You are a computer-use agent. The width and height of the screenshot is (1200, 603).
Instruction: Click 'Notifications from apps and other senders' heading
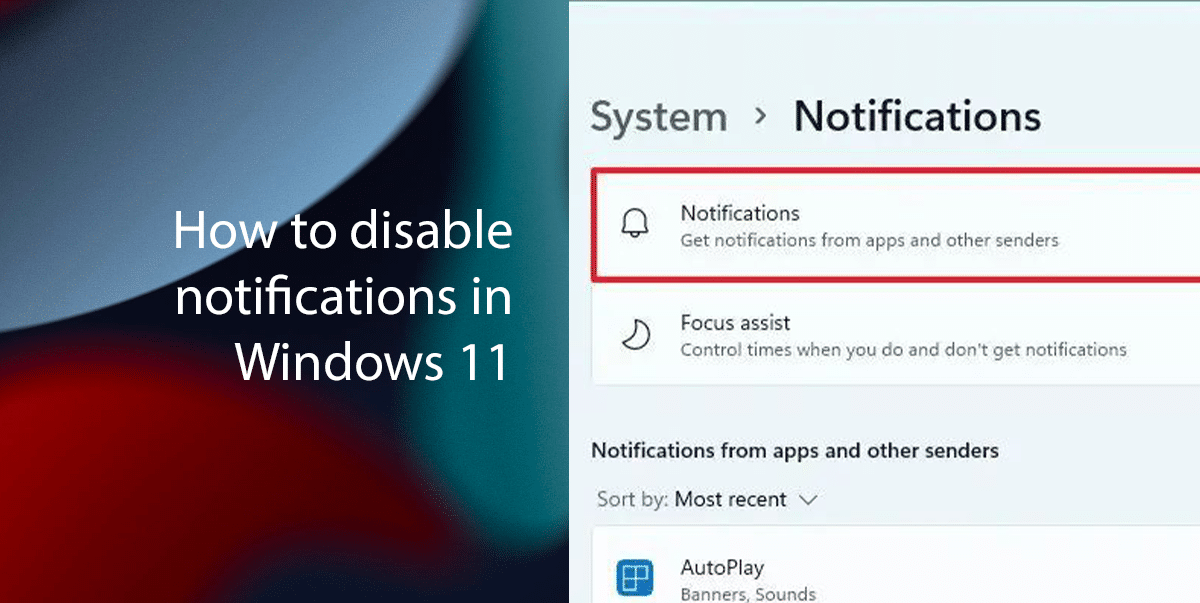click(794, 450)
